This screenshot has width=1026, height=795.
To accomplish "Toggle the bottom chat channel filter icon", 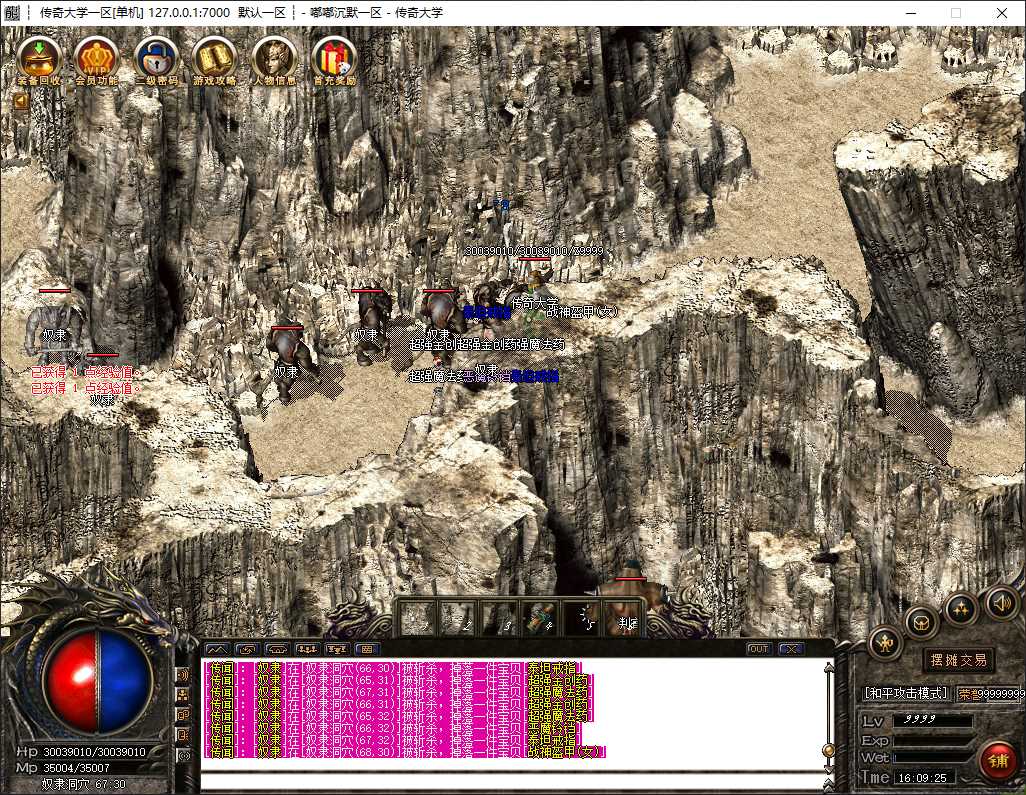I will click(183, 756).
